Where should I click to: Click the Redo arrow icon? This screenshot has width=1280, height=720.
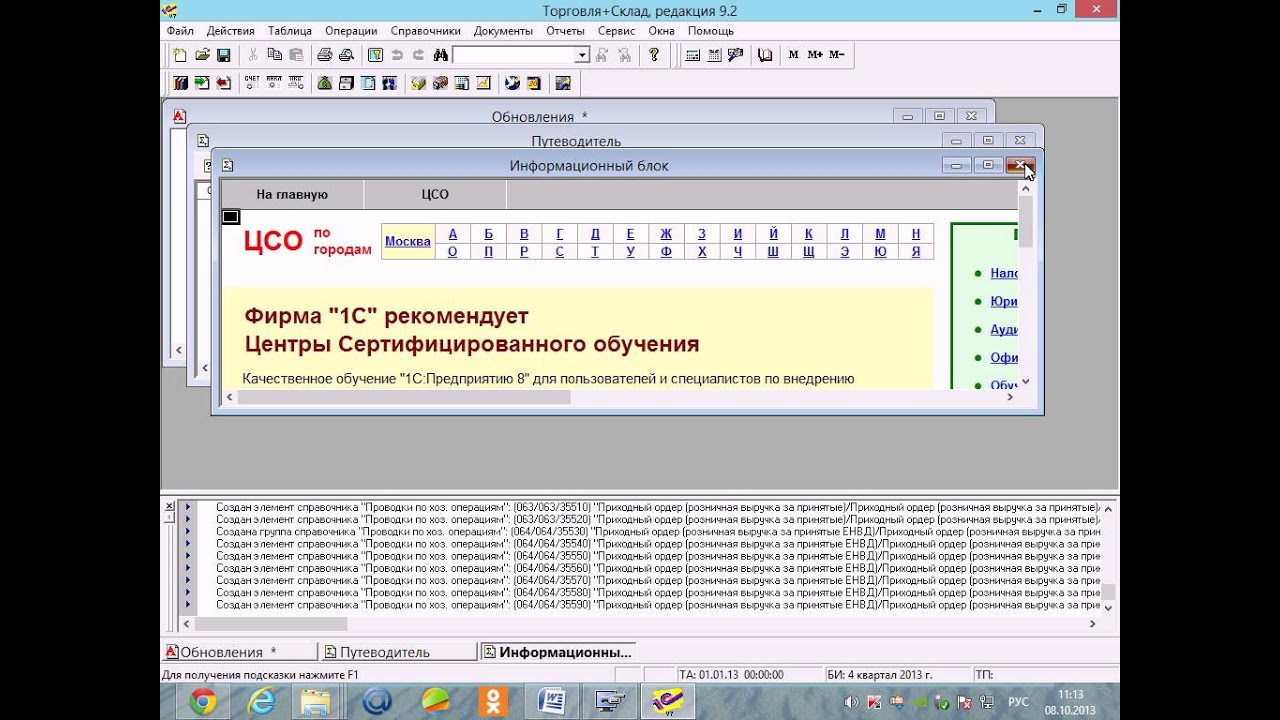(418, 55)
